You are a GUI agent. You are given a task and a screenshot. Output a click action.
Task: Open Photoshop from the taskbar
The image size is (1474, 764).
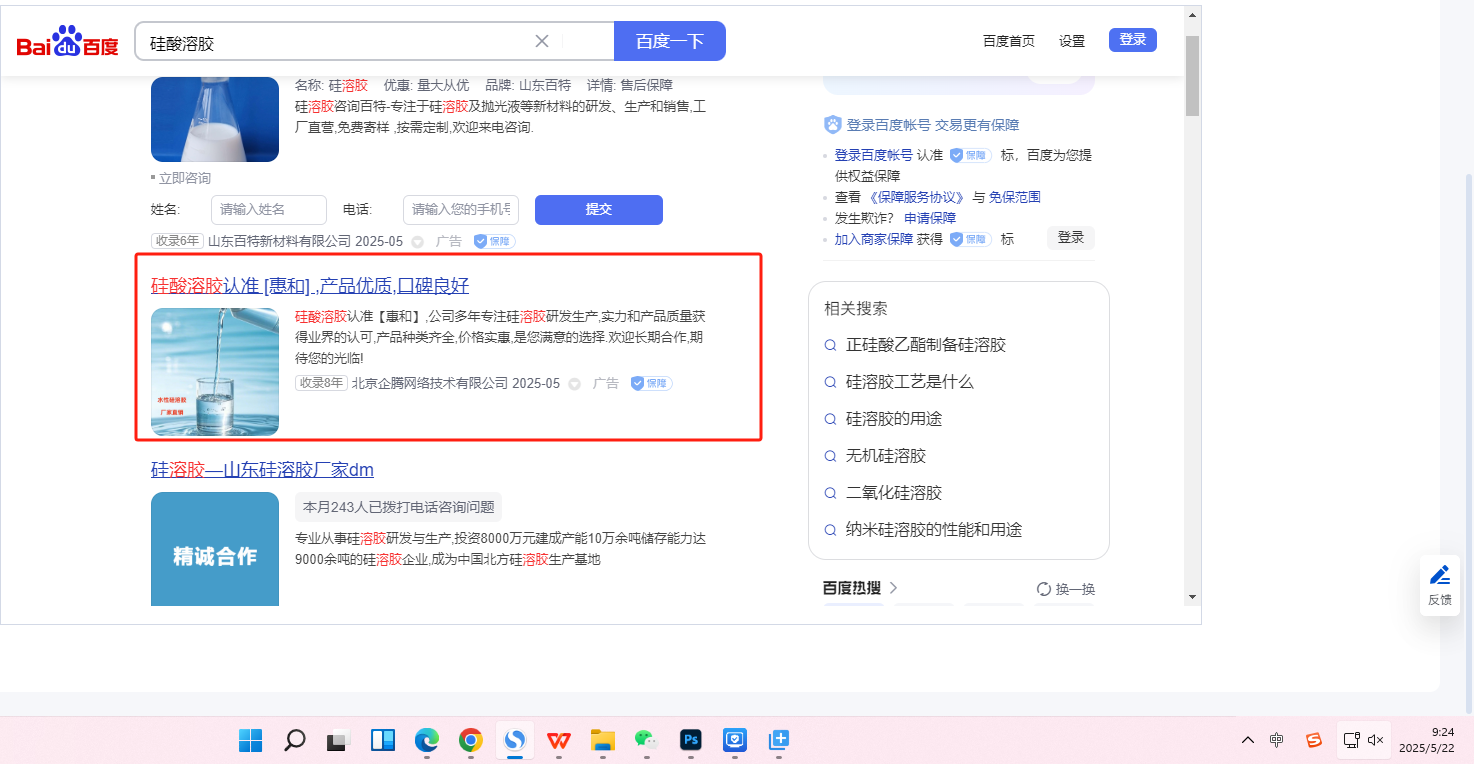point(691,740)
